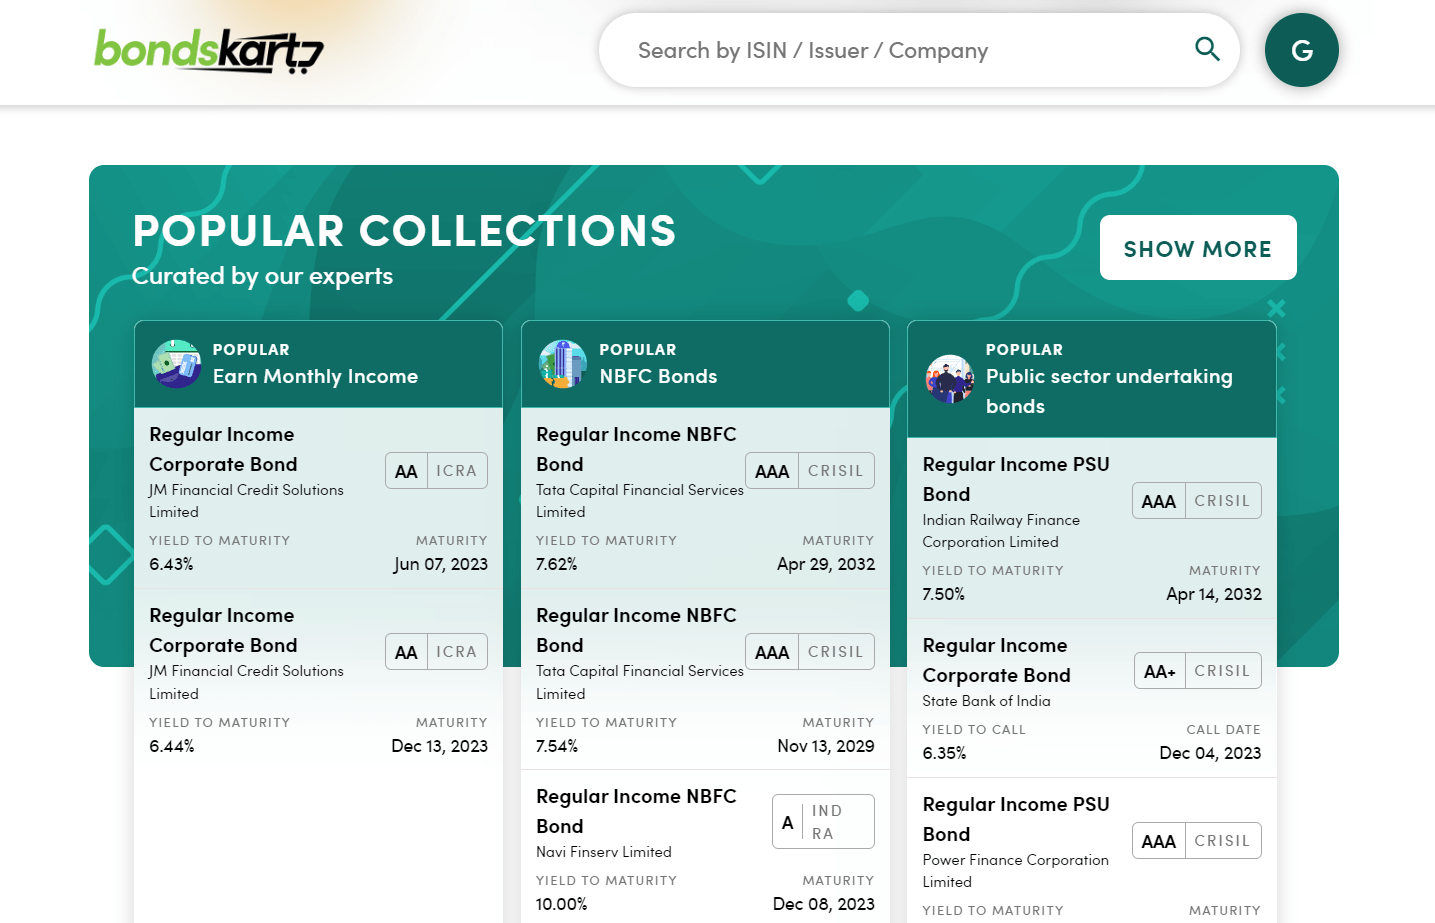Select Tata Capital bond maturing Apr 29, 2032

(705, 498)
